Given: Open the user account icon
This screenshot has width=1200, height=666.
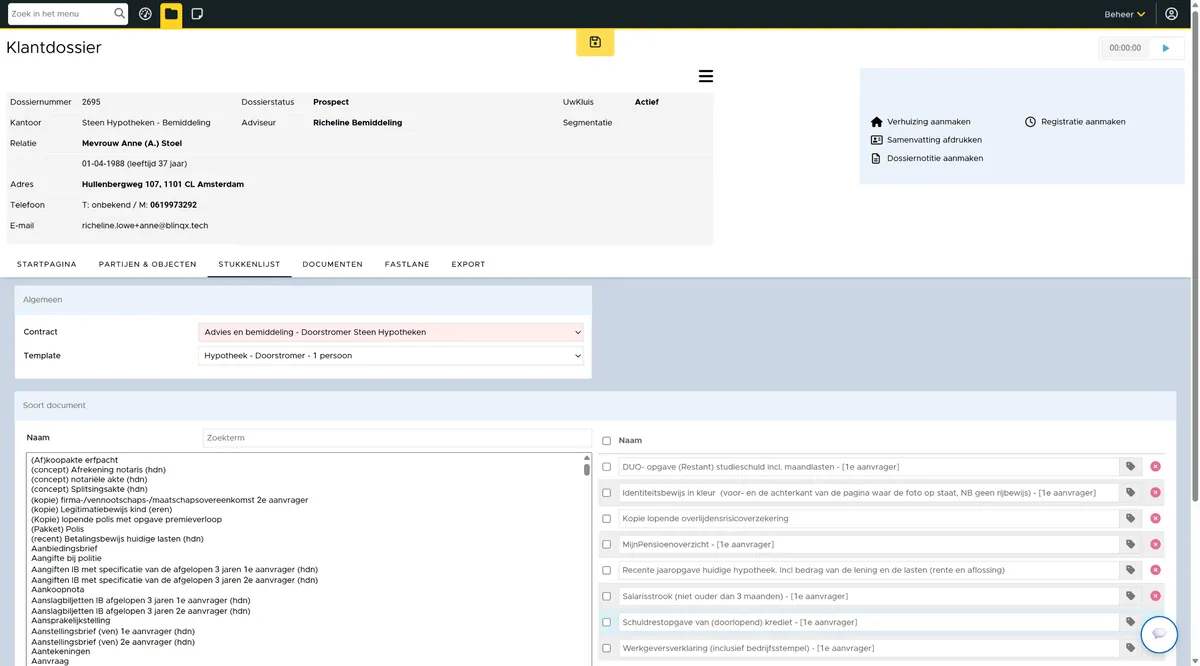Looking at the screenshot, I should 1171,14.
